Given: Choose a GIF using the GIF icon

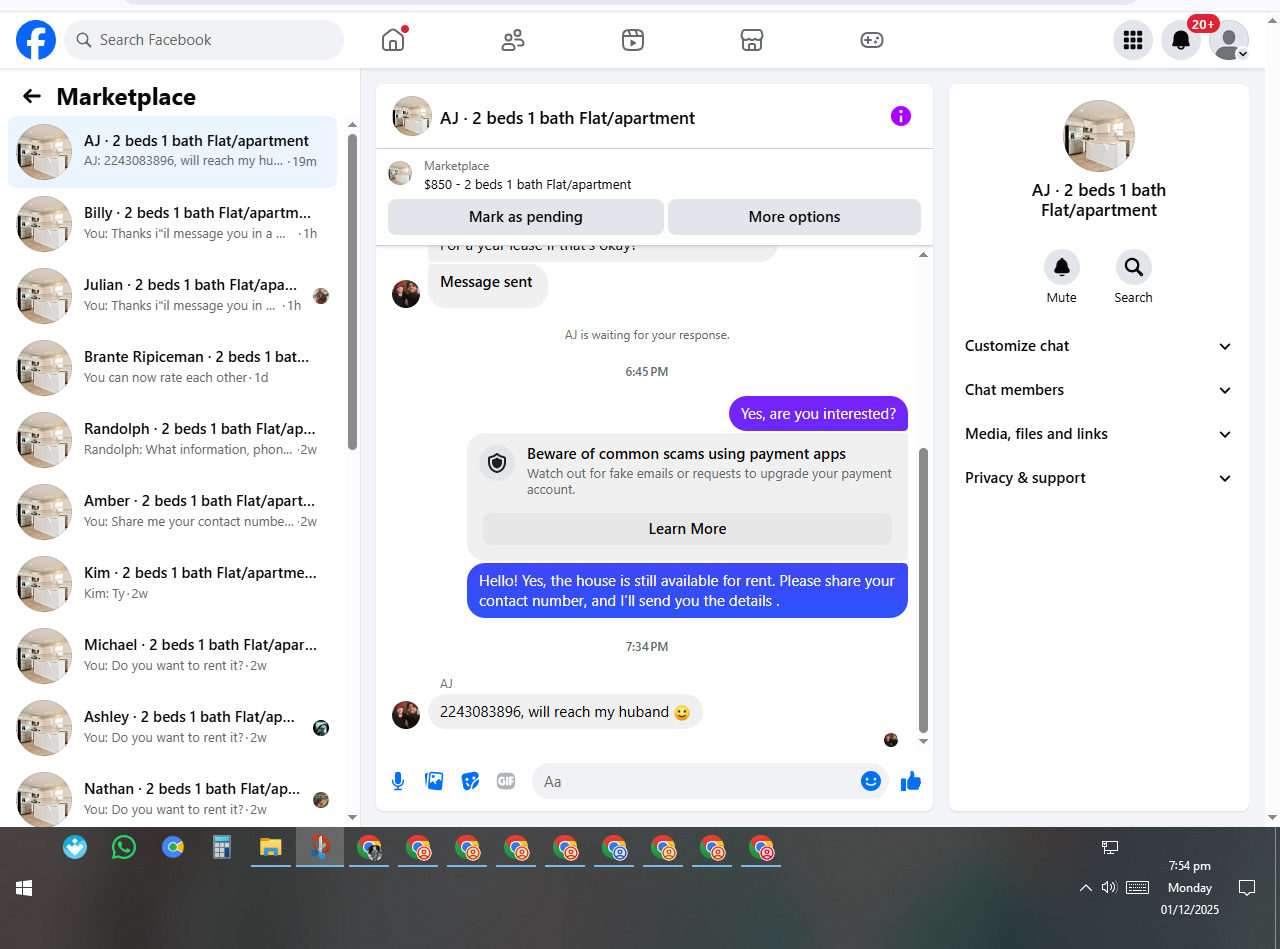Looking at the screenshot, I should tap(506, 781).
